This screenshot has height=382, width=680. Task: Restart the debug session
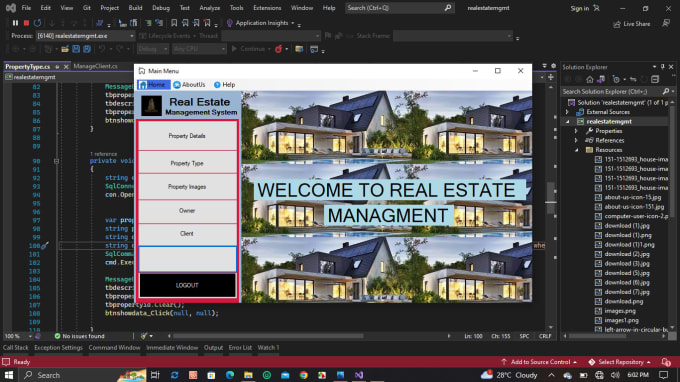tap(37, 23)
